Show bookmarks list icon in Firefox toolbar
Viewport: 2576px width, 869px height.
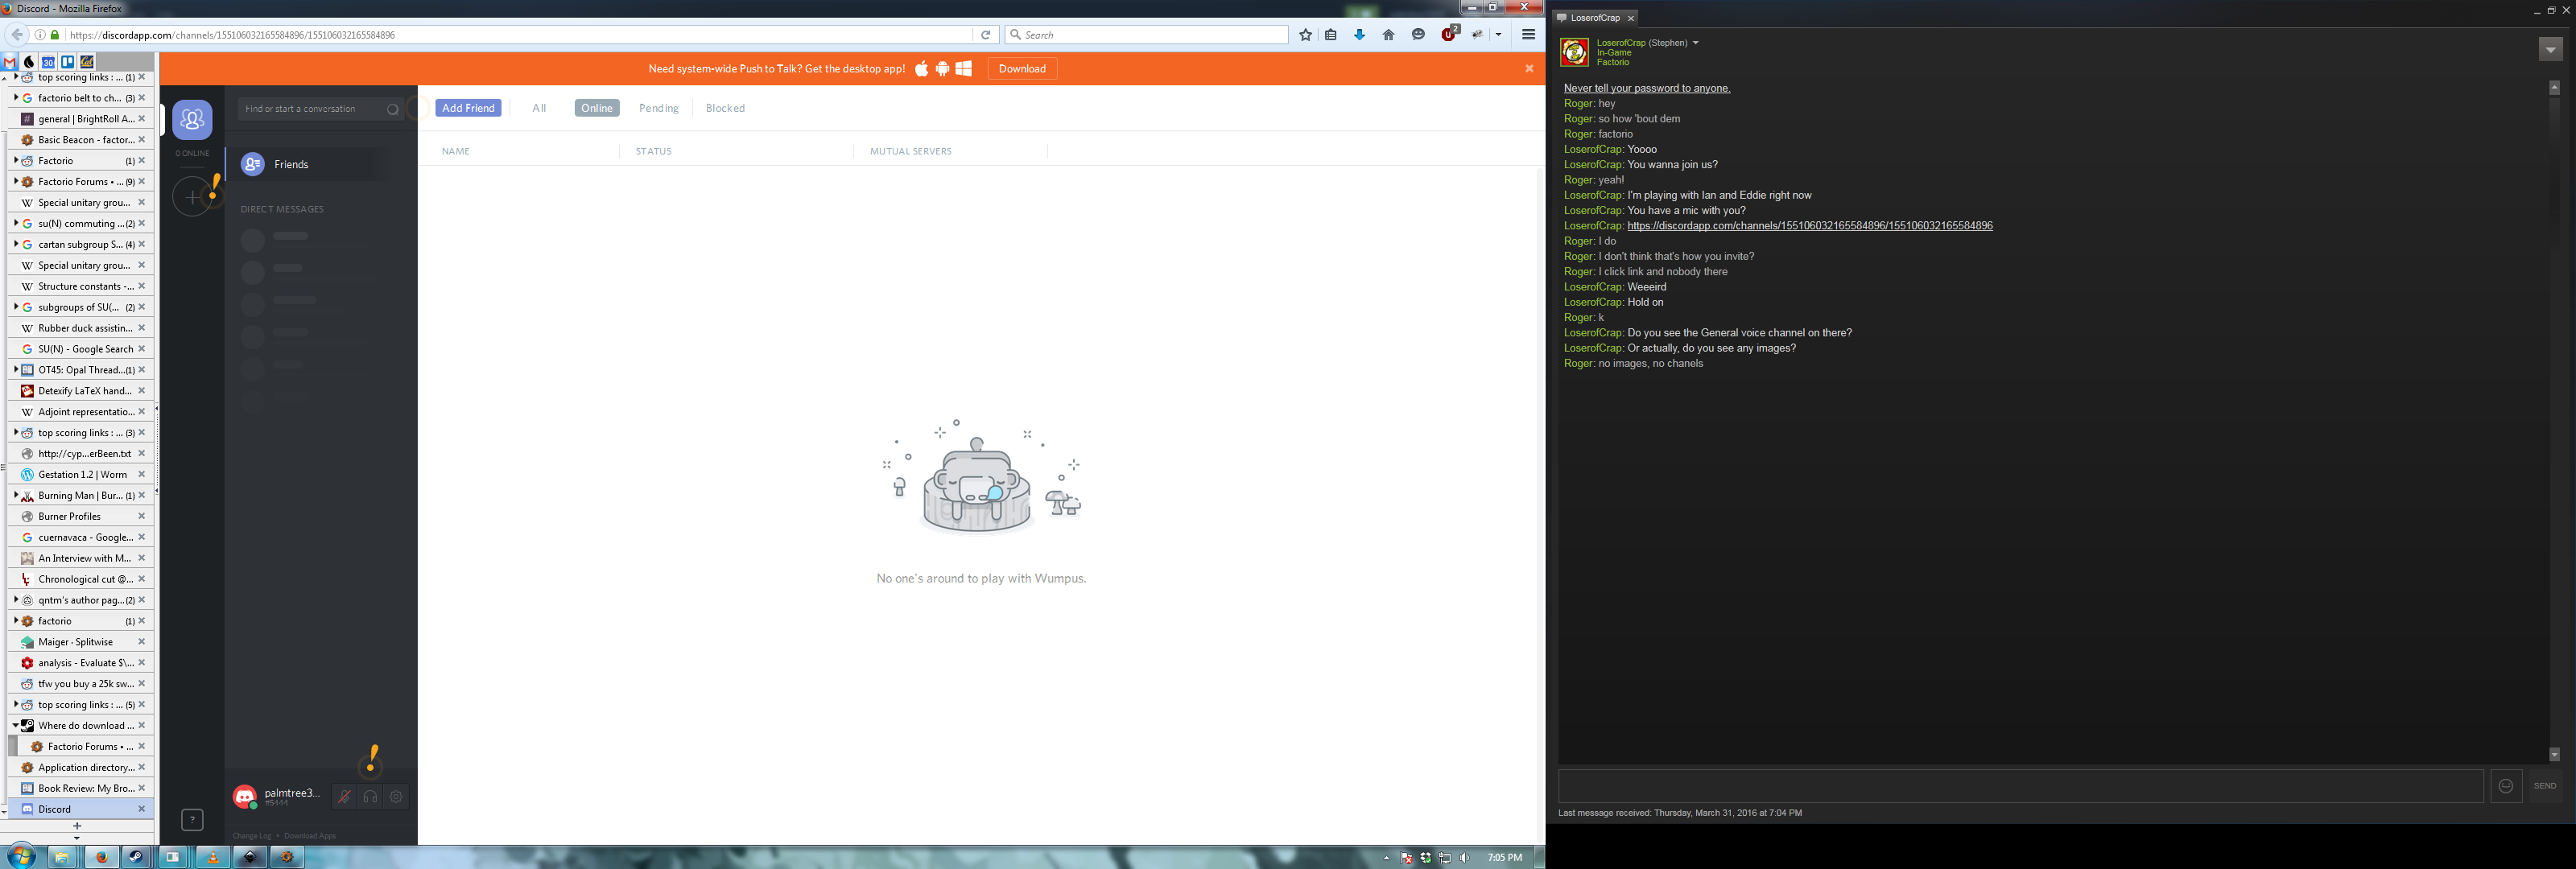click(1331, 35)
